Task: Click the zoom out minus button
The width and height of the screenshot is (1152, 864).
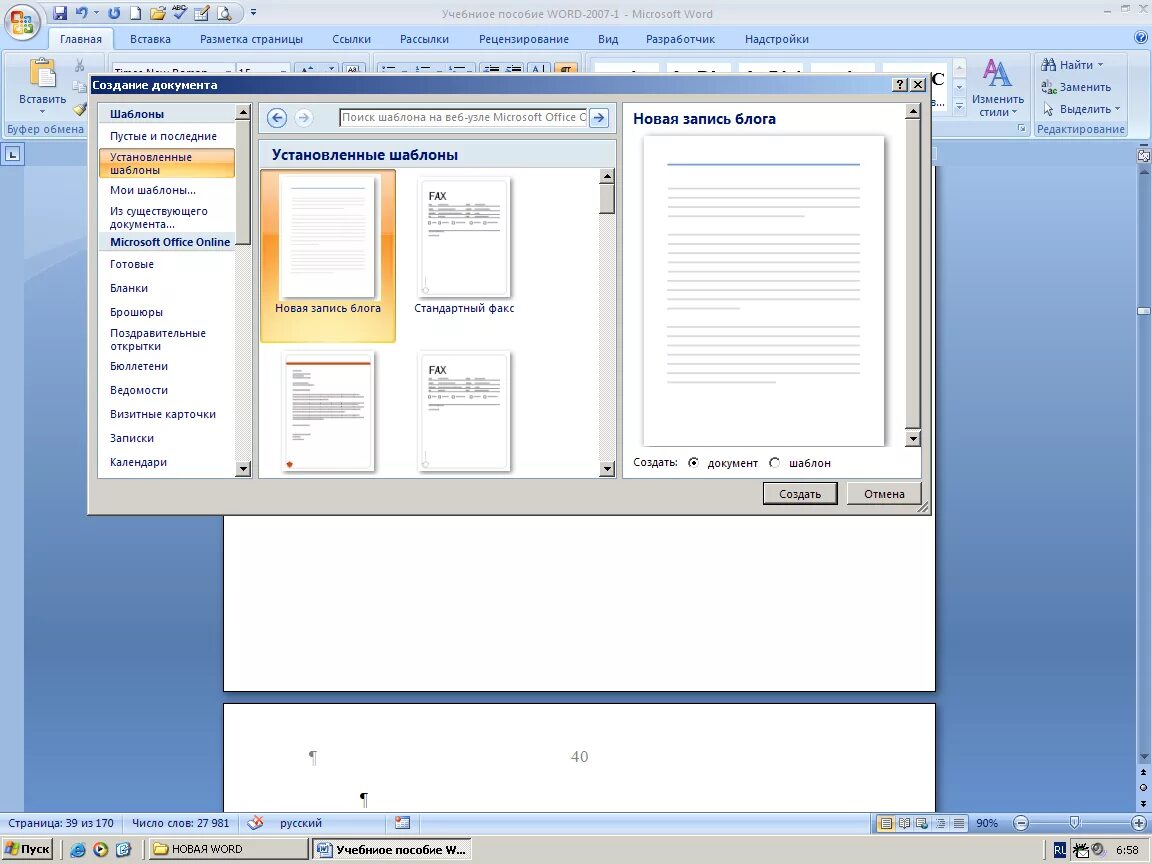Action: 1020,823
